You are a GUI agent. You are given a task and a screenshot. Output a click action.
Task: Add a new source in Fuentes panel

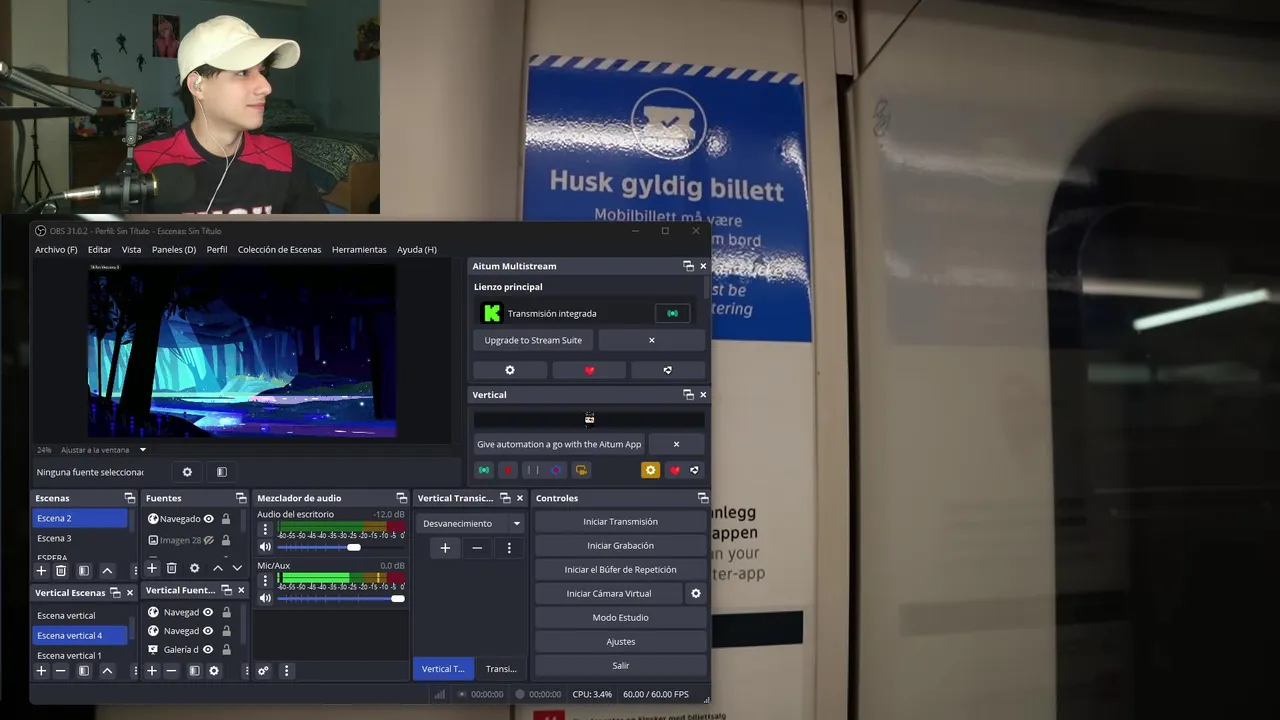point(152,568)
